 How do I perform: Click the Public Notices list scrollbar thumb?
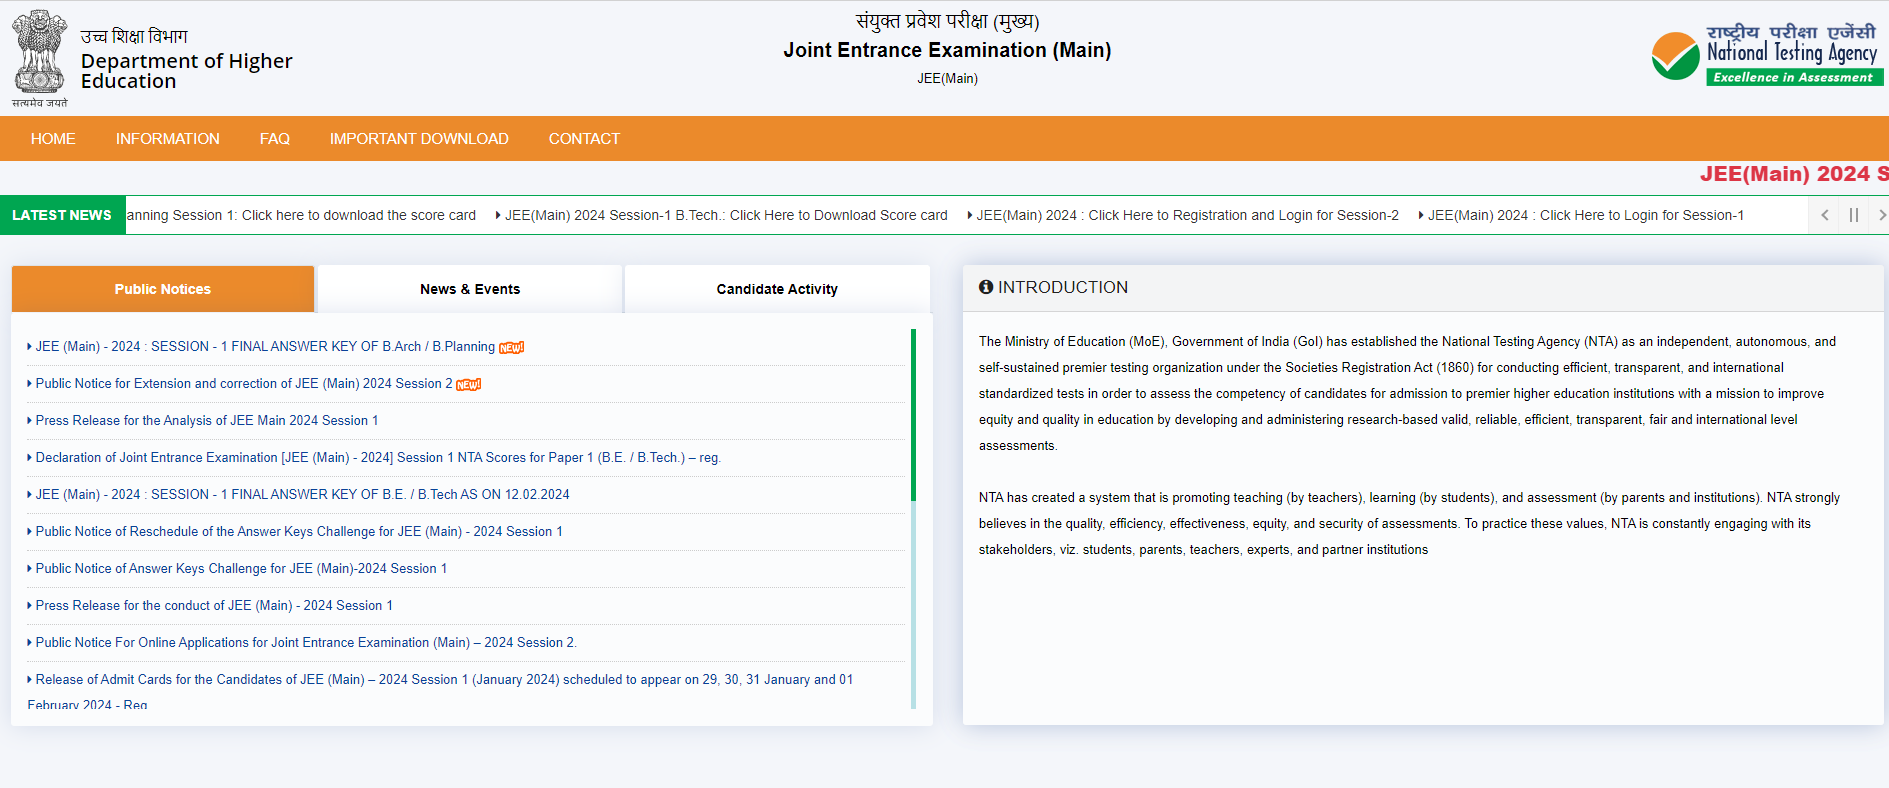click(x=913, y=415)
